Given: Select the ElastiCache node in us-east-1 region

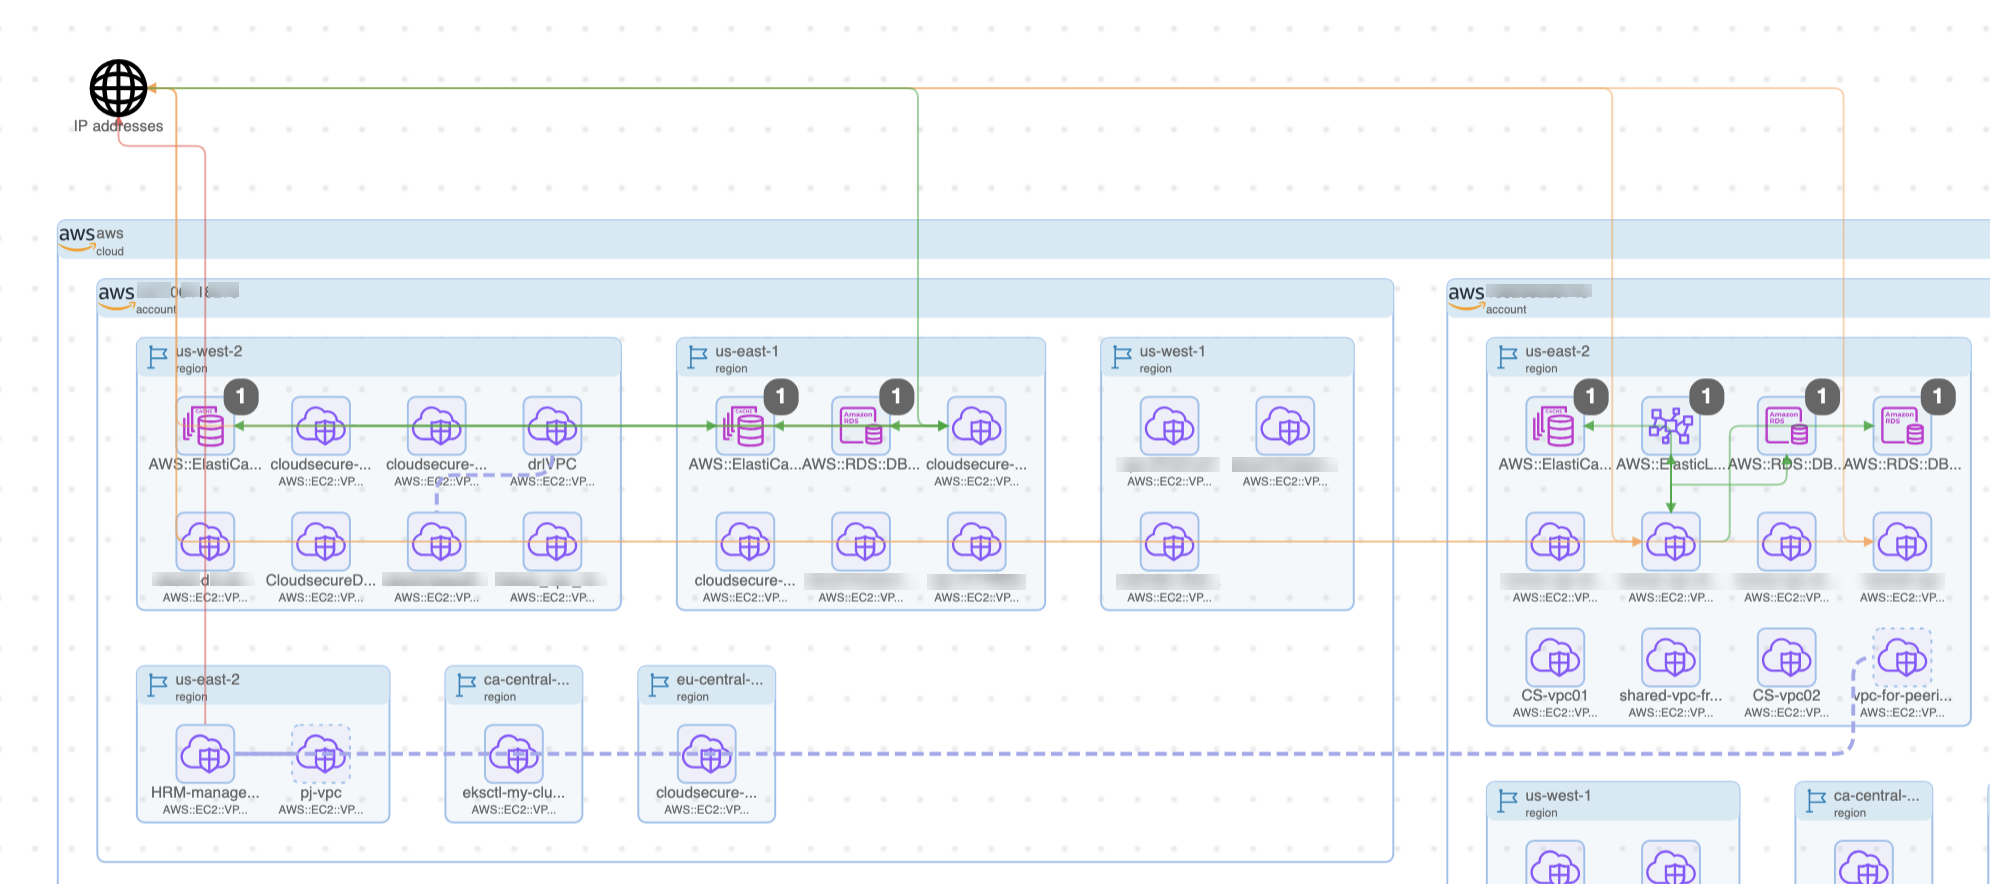Looking at the screenshot, I should pyautogui.click(x=745, y=426).
